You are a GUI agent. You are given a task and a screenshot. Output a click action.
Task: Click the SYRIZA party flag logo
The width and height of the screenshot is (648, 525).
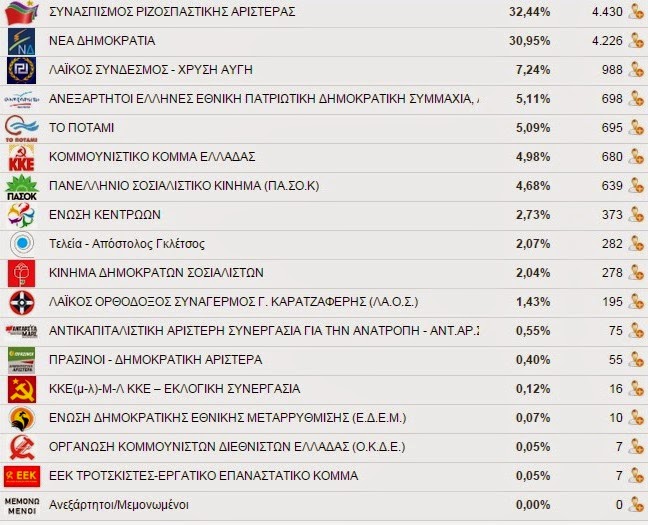(x=21, y=12)
